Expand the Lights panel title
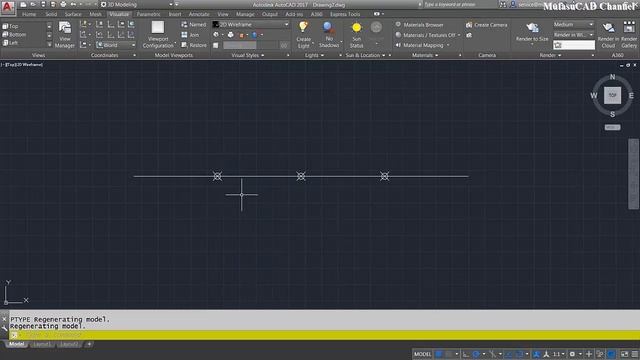This screenshot has width=640, height=360. pos(314,55)
